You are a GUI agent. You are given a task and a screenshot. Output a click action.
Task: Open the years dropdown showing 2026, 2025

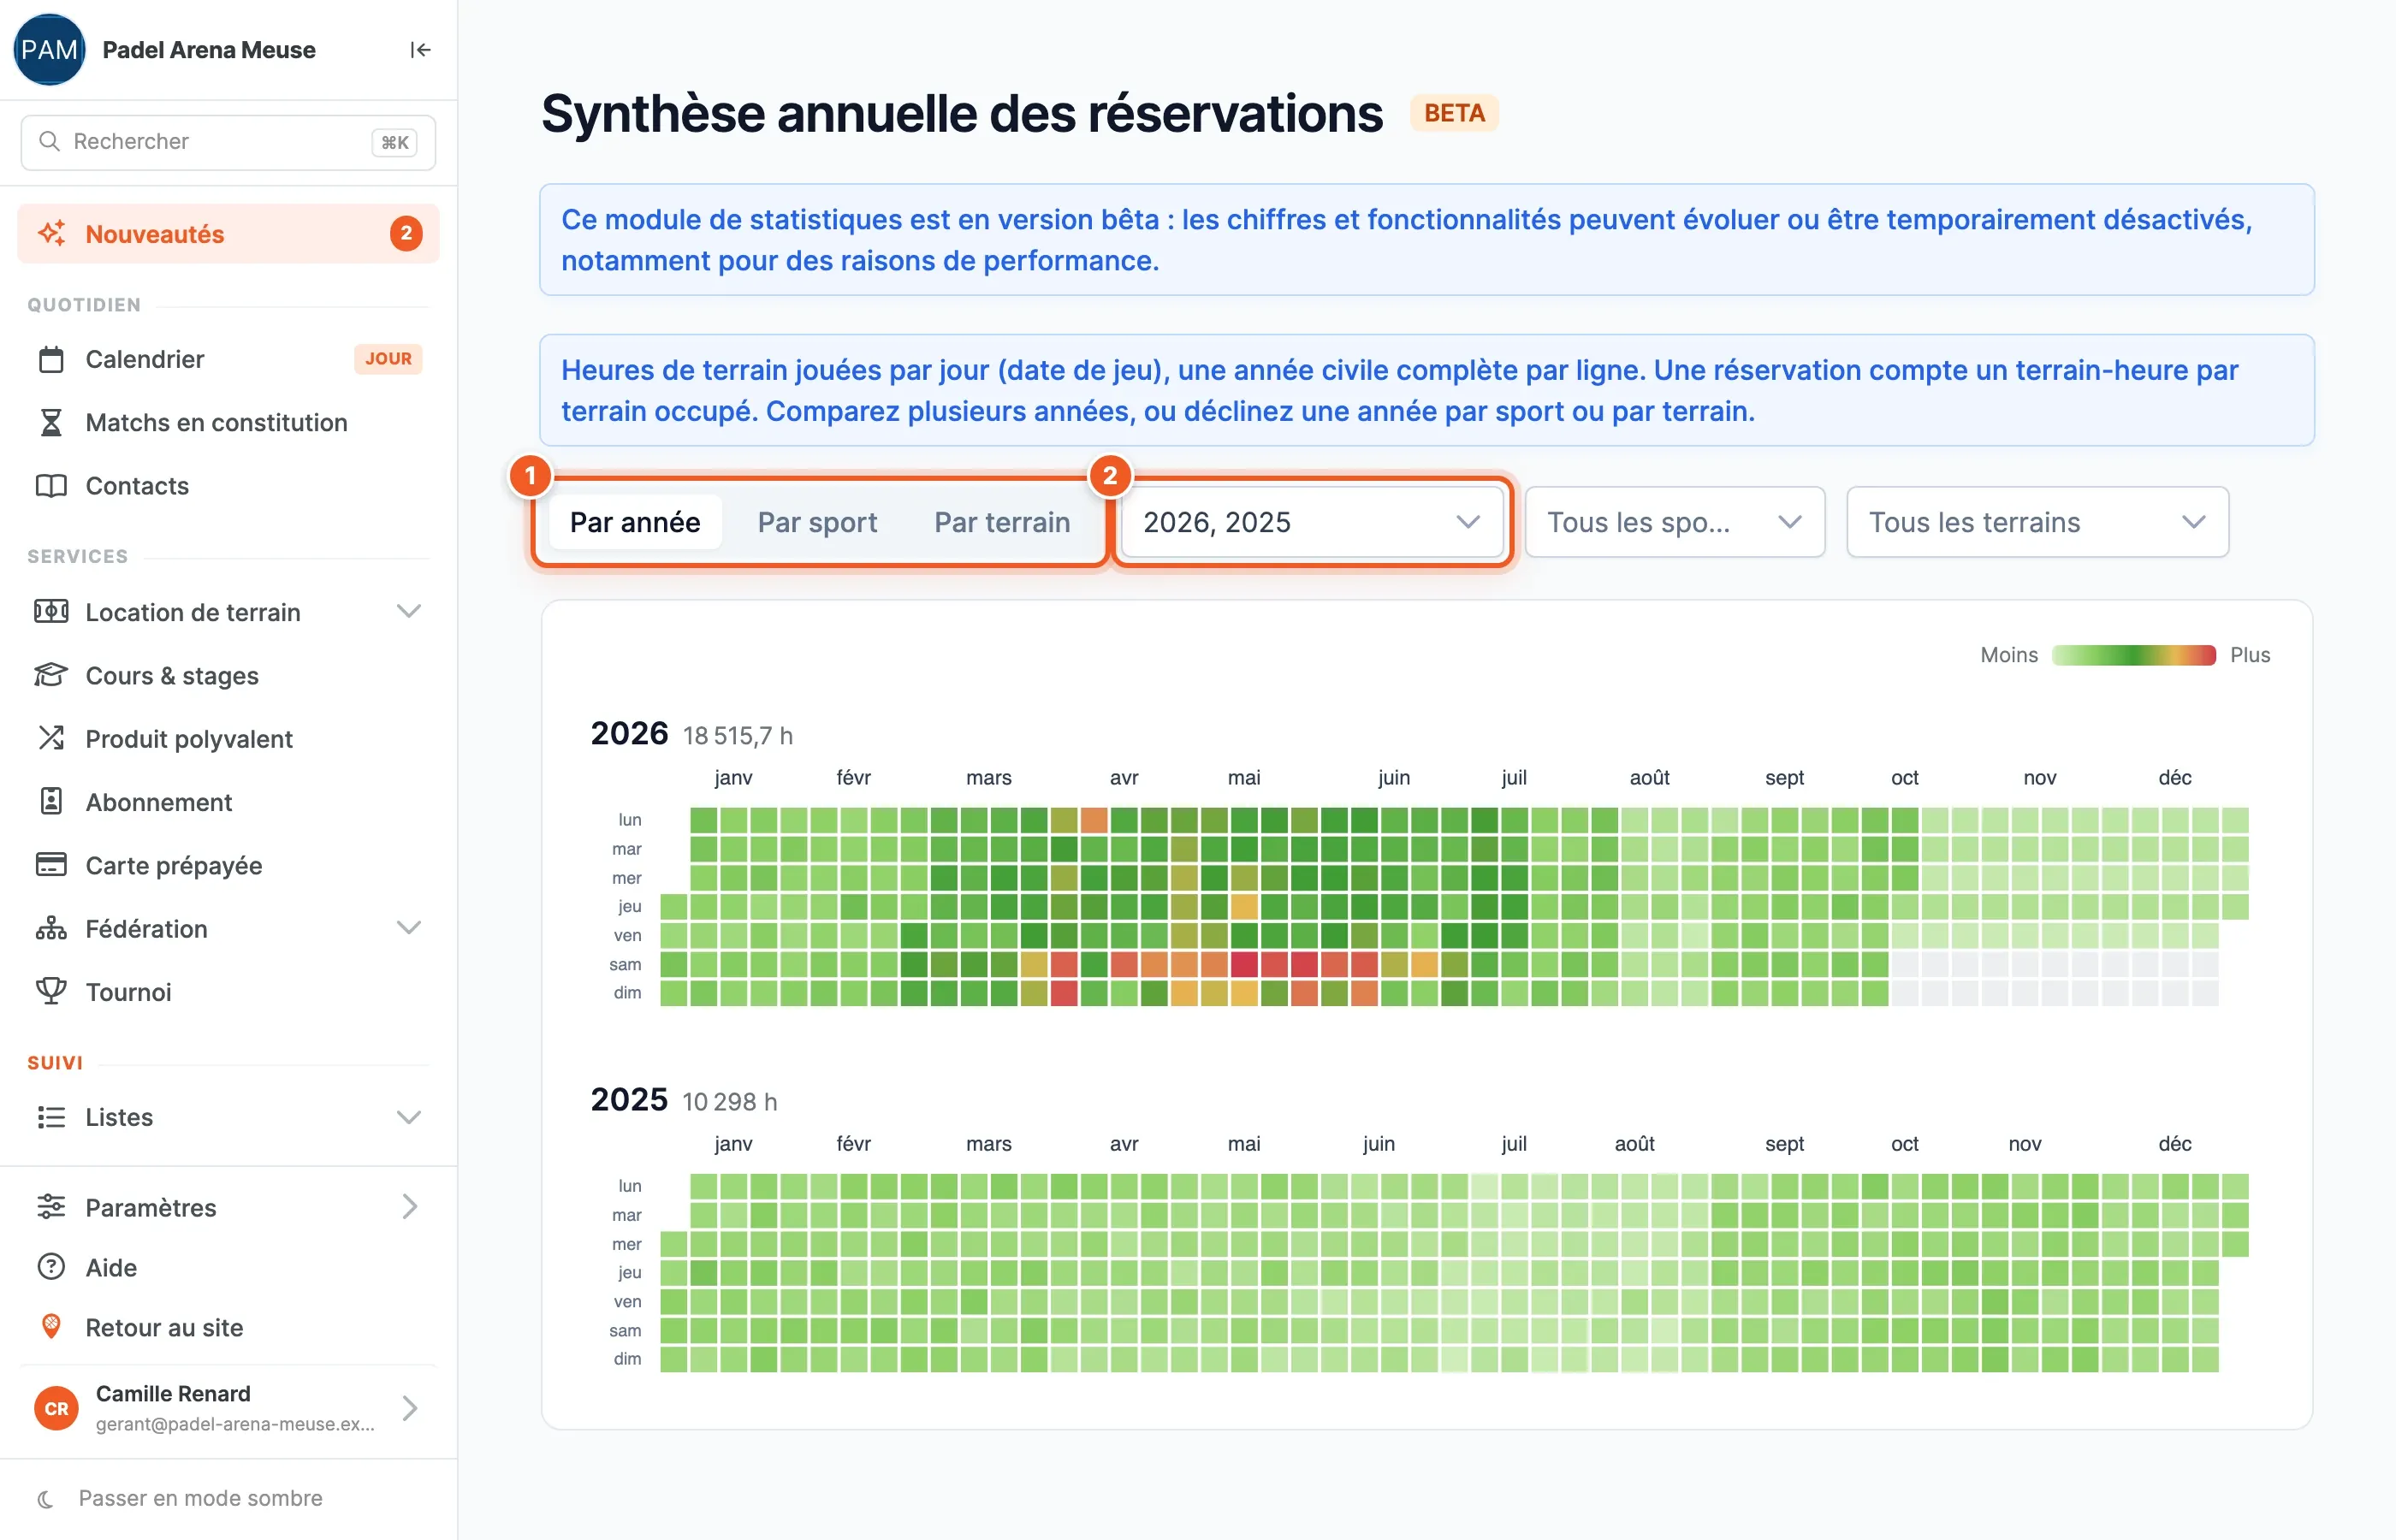(1312, 522)
